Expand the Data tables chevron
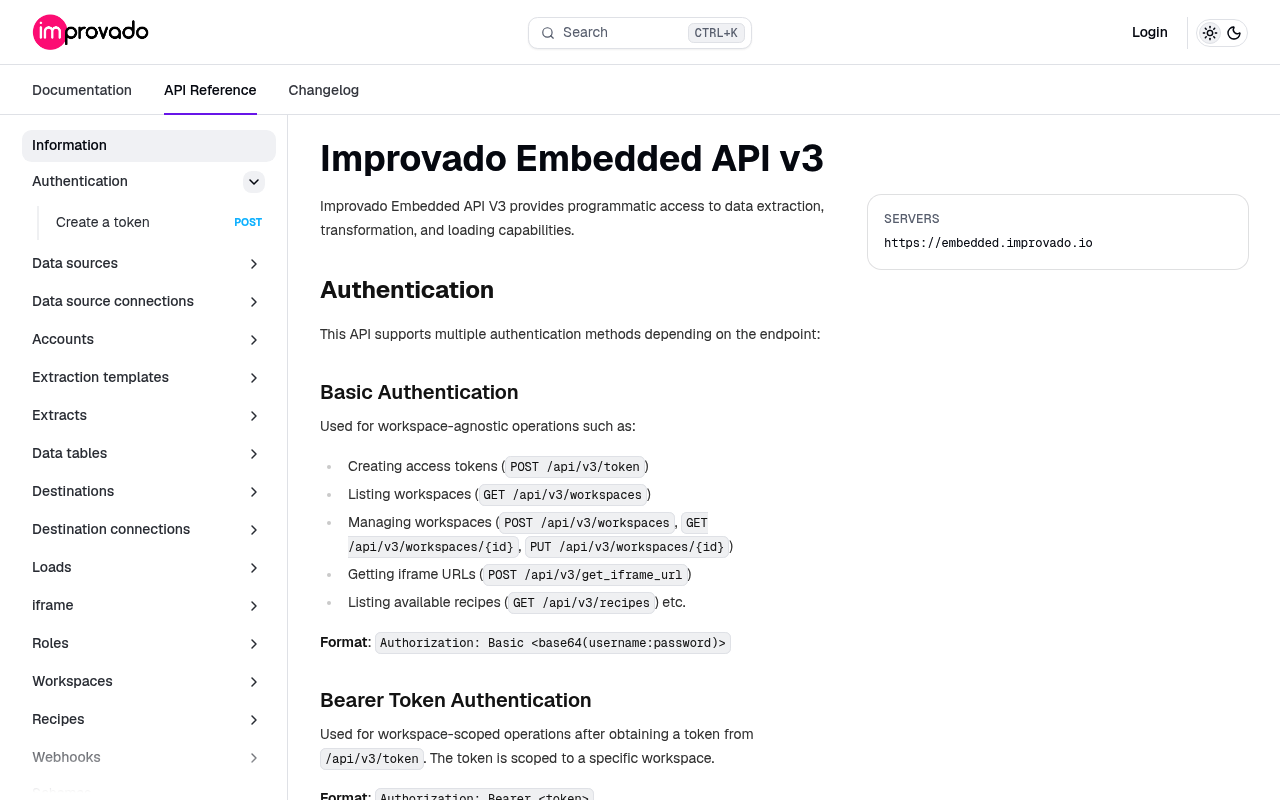This screenshot has width=1280, height=800. pyautogui.click(x=254, y=454)
